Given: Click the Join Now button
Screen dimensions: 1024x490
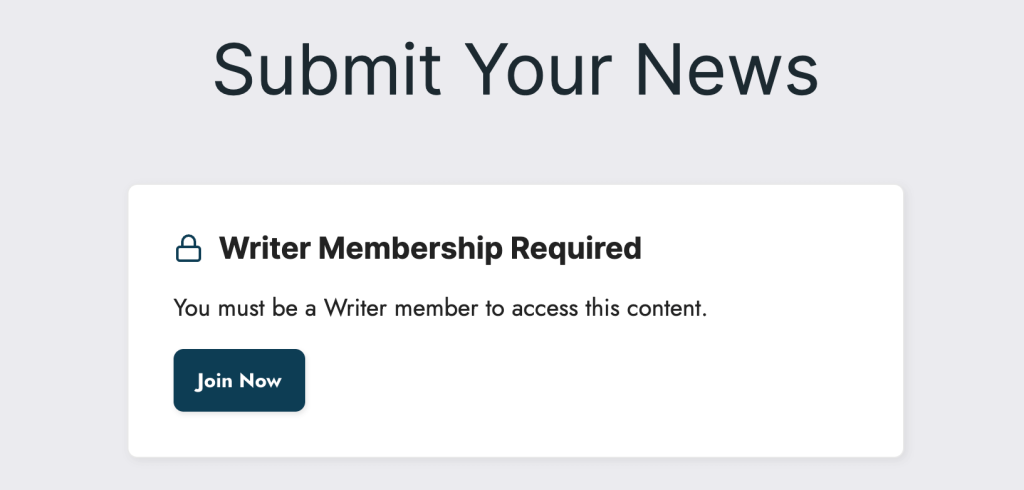Looking at the screenshot, I should coord(239,380).
